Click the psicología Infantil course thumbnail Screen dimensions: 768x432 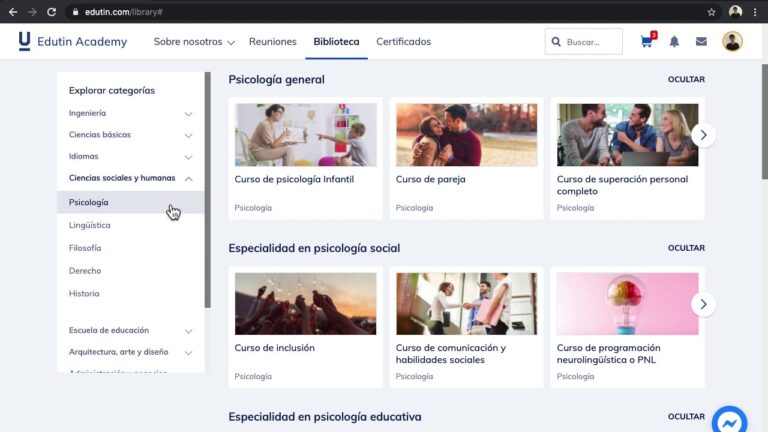coord(306,135)
